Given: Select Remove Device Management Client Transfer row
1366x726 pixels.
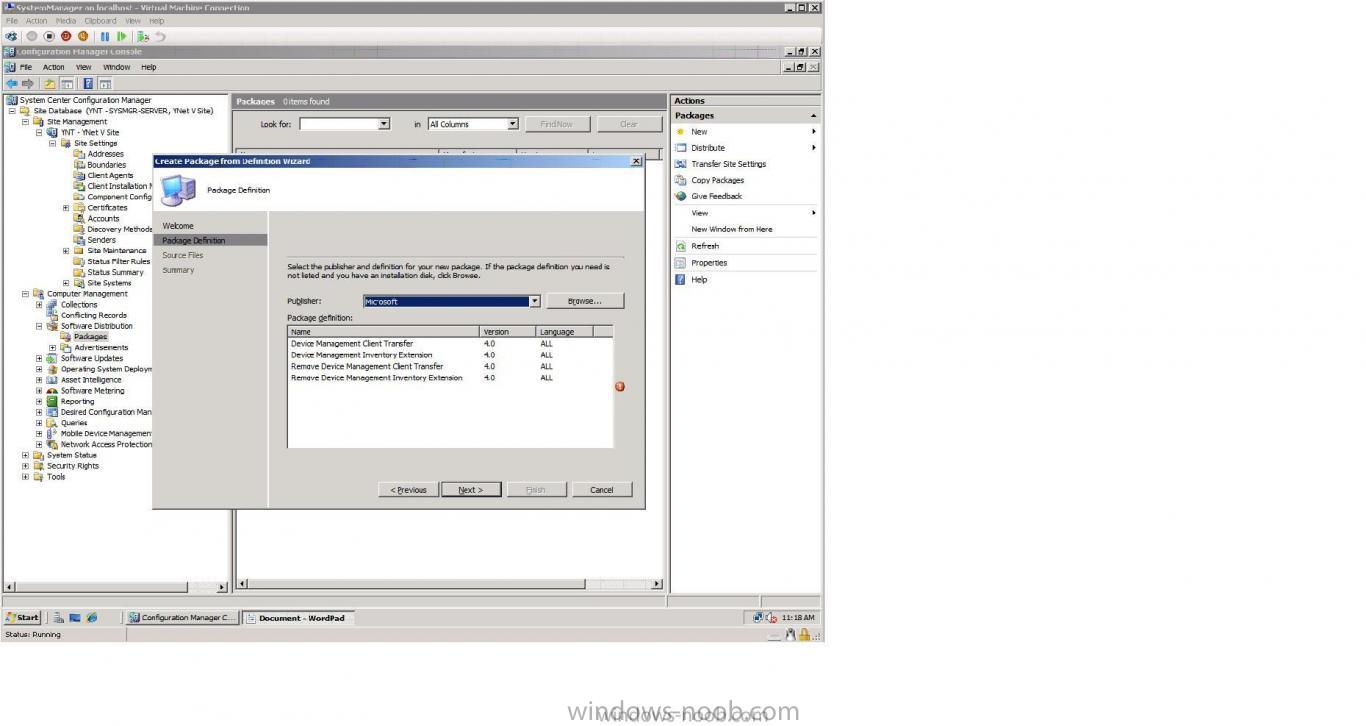Looking at the screenshot, I should click(x=367, y=367).
